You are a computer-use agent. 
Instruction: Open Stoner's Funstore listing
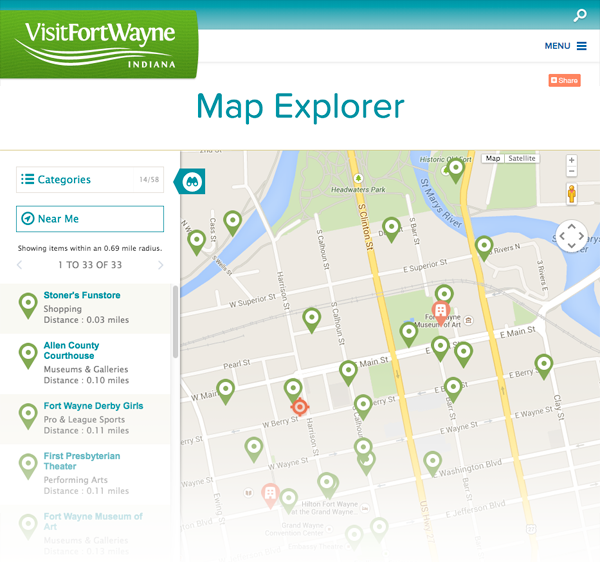[85, 308]
